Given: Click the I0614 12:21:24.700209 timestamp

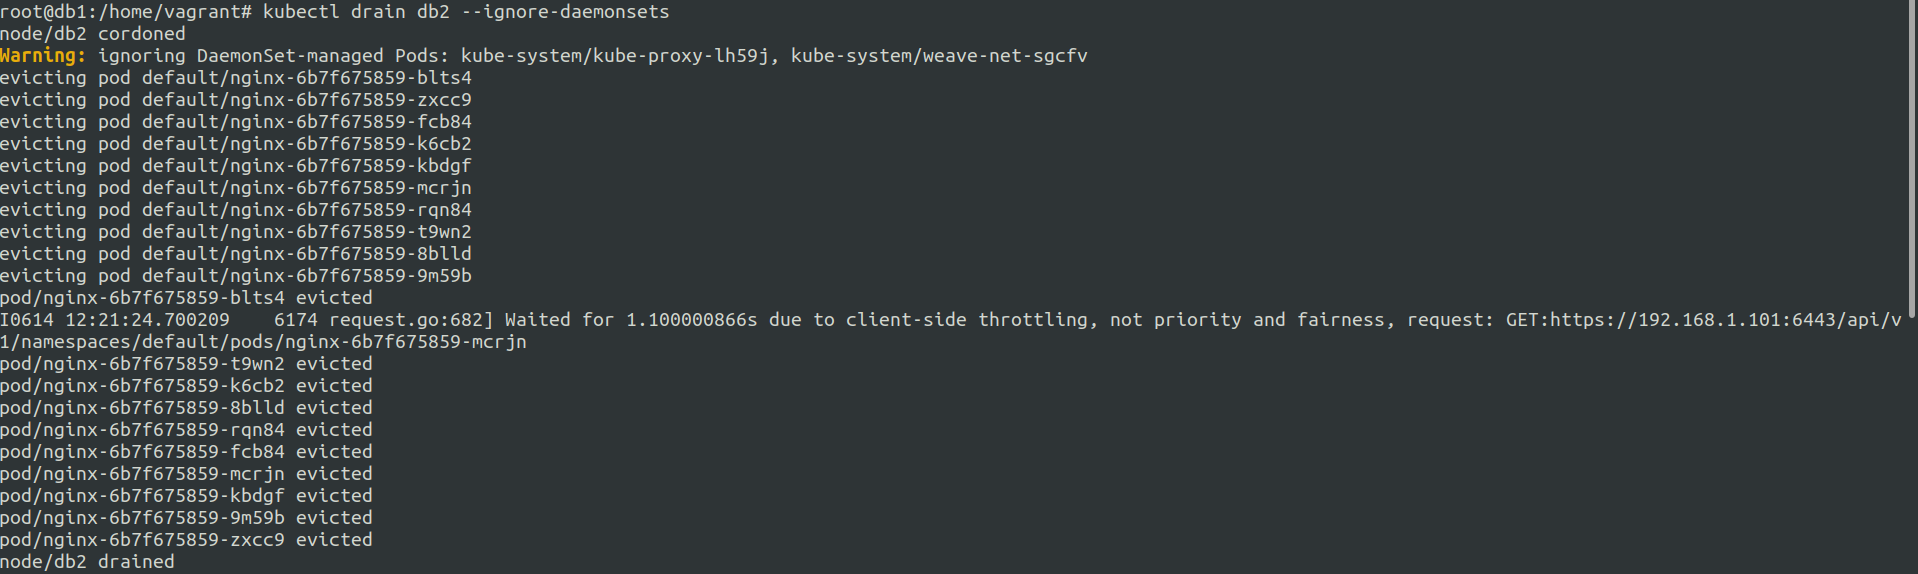Looking at the screenshot, I should (115, 320).
